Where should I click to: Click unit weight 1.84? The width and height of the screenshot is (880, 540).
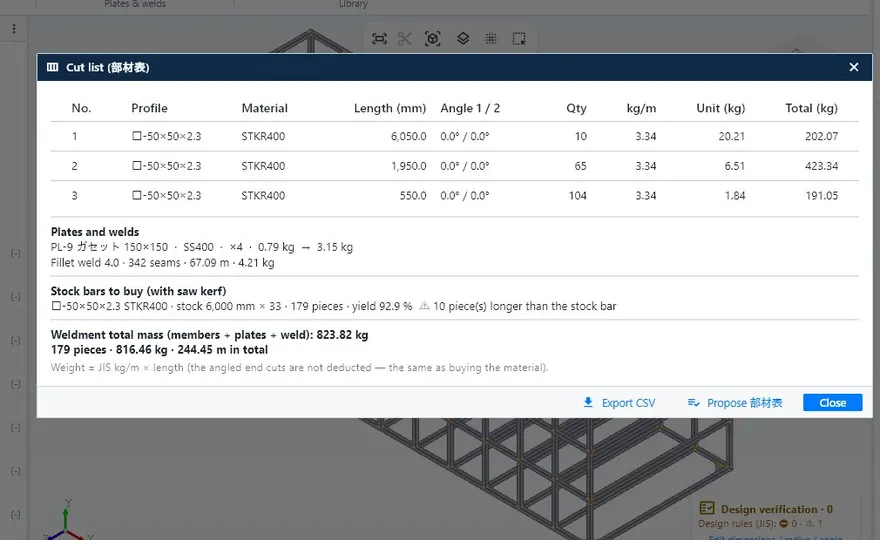tap(735, 196)
